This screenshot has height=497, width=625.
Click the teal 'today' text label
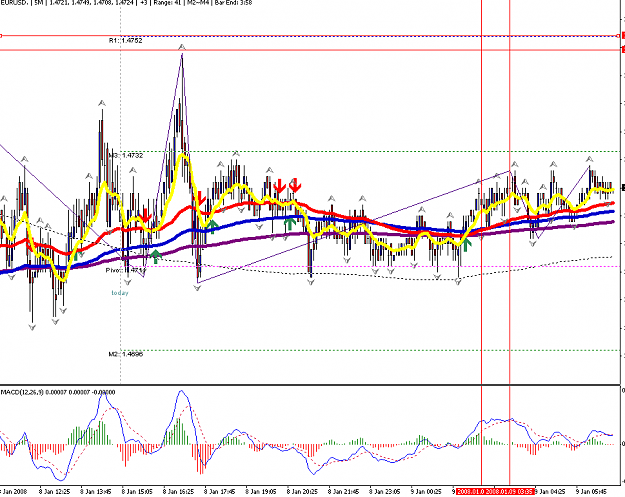tap(120, 293)
